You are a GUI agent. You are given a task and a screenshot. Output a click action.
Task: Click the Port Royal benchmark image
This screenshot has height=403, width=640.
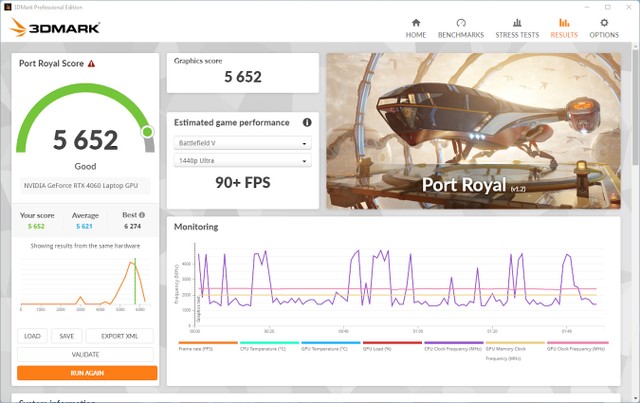pos(473,131)
